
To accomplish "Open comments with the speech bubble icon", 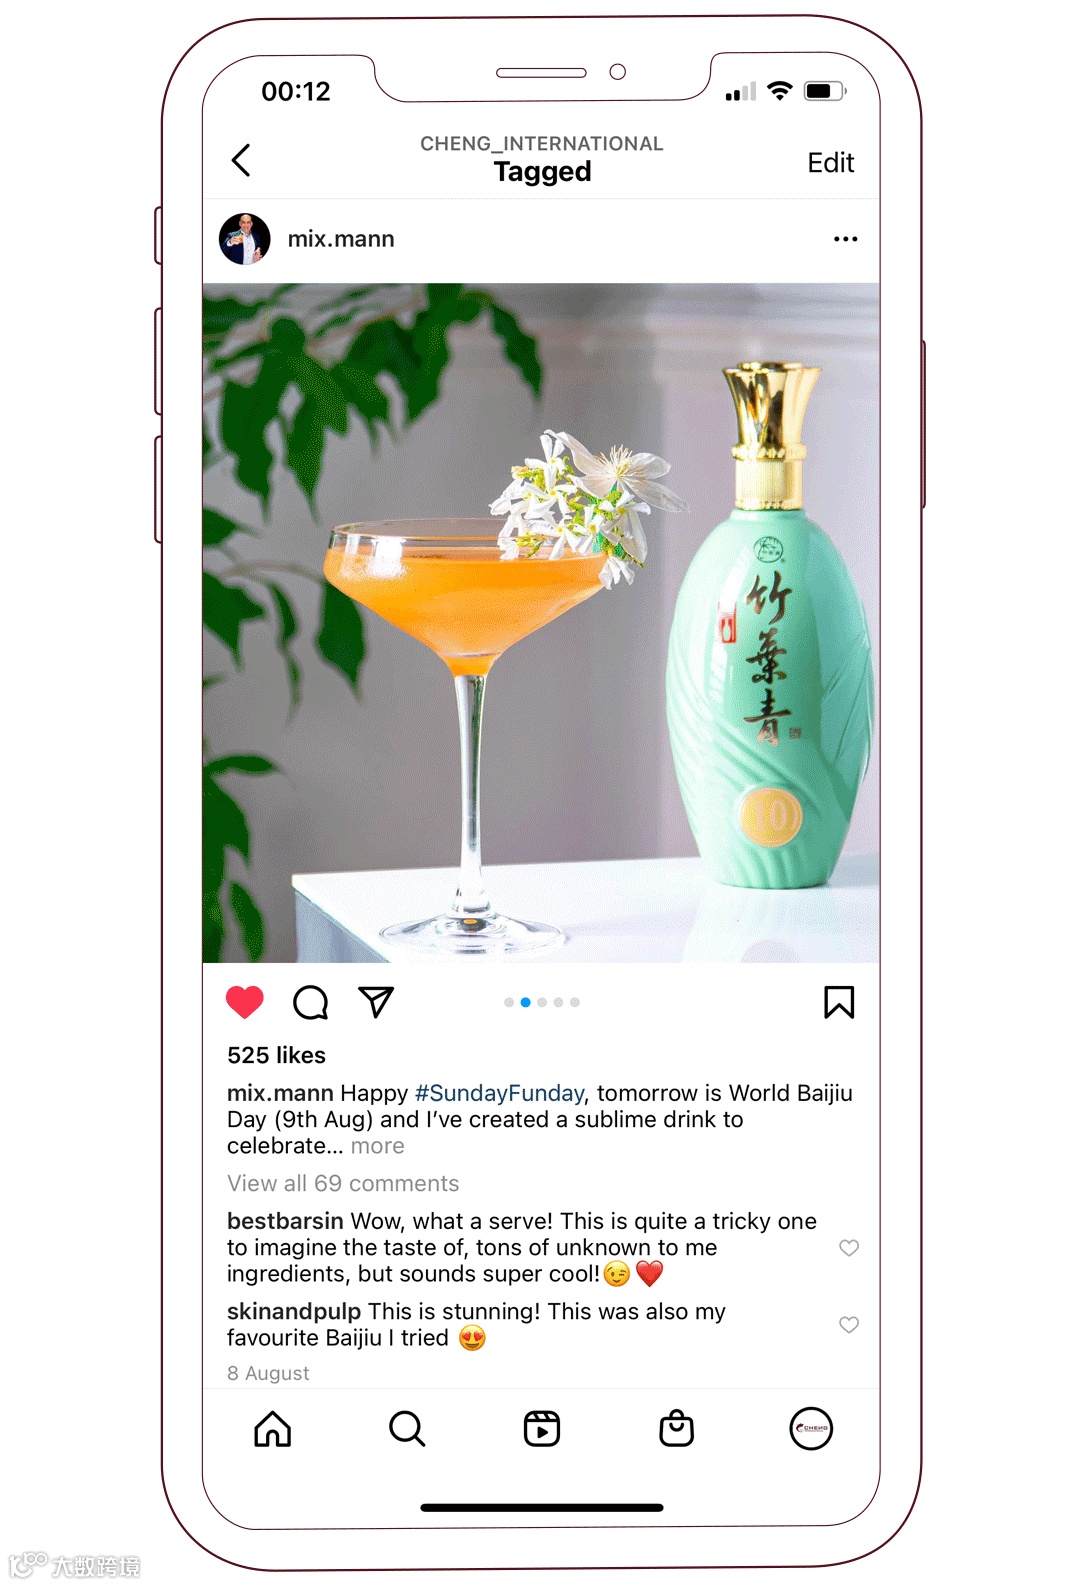I will point(311,1002).
